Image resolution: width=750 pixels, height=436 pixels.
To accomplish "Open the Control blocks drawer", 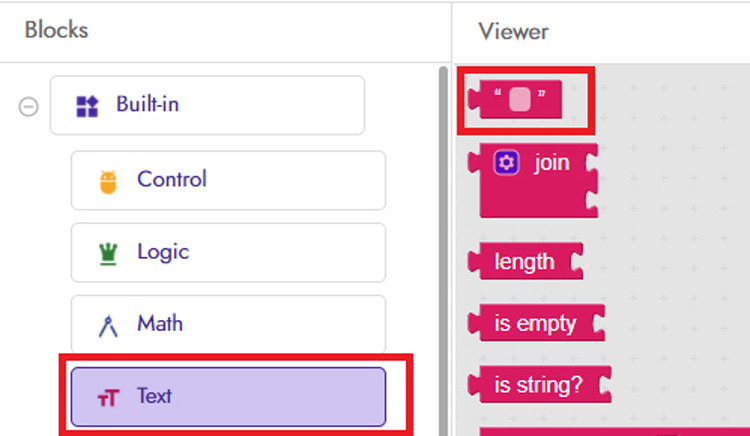I will (228, 180).
